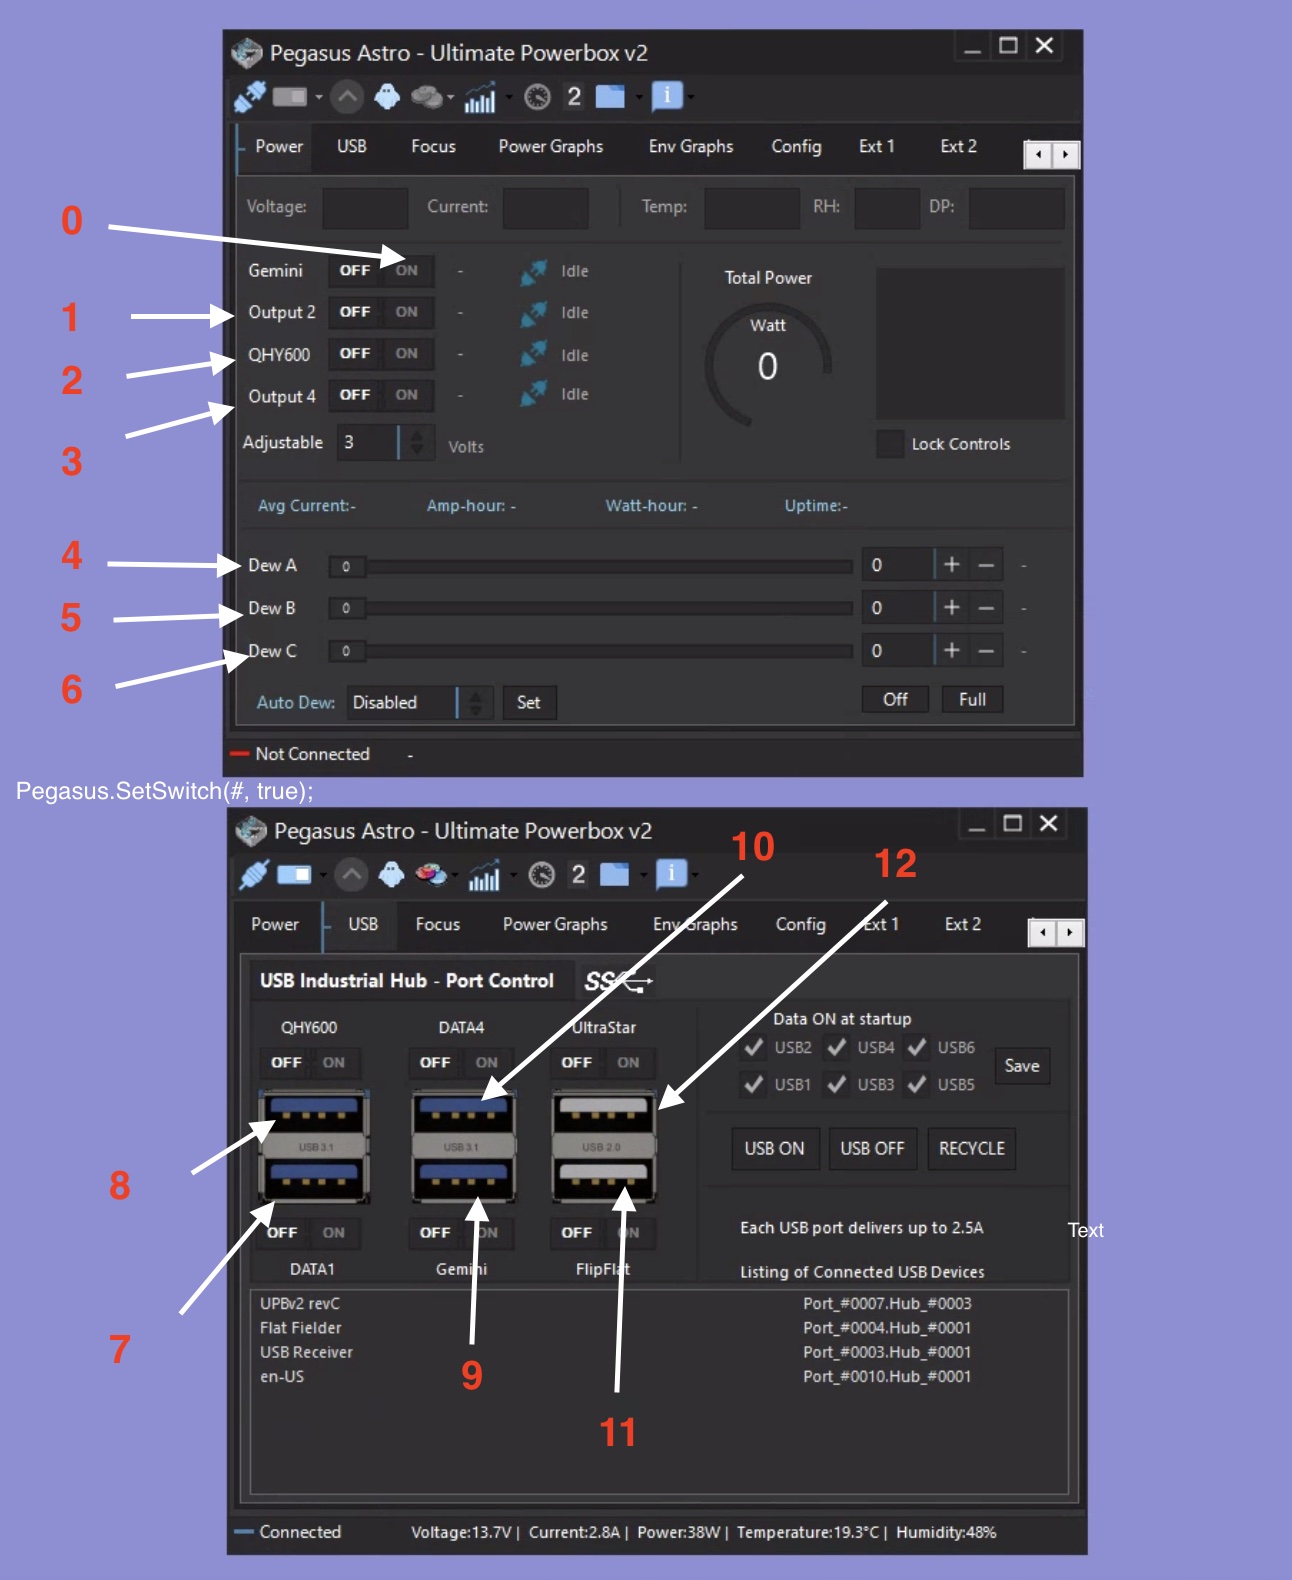Click the blue info icon in the lower USB window

click(x=671, y=873)
